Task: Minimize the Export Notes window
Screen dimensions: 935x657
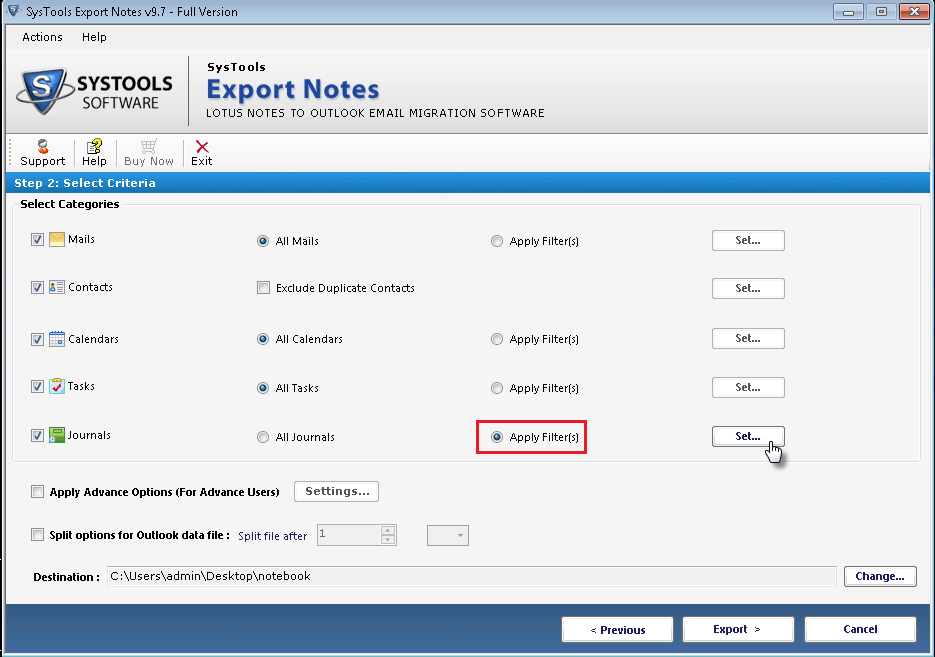Action: 848,11
